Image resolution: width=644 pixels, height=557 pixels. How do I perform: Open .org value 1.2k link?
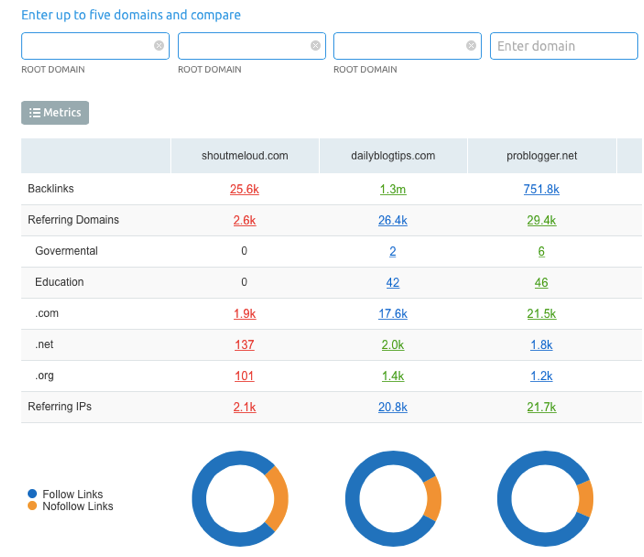point(541,376)
